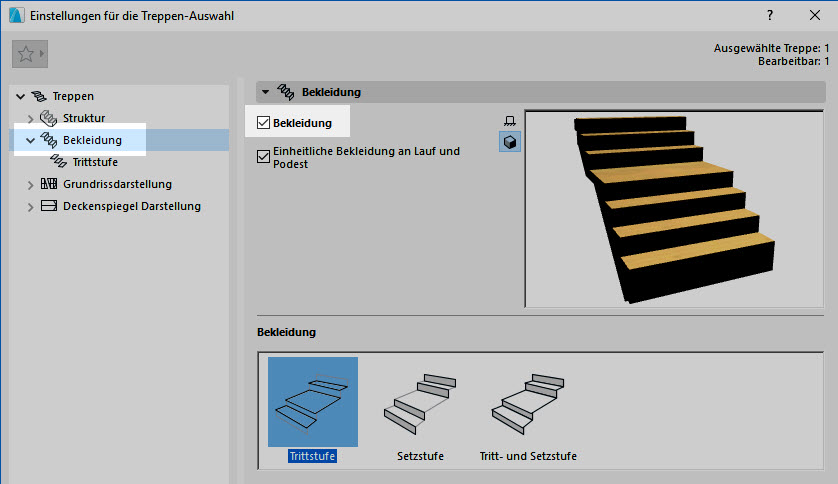Open Grundrissdarstellung settings page
This screenshot has width=838, height=484.
(118, 184)
